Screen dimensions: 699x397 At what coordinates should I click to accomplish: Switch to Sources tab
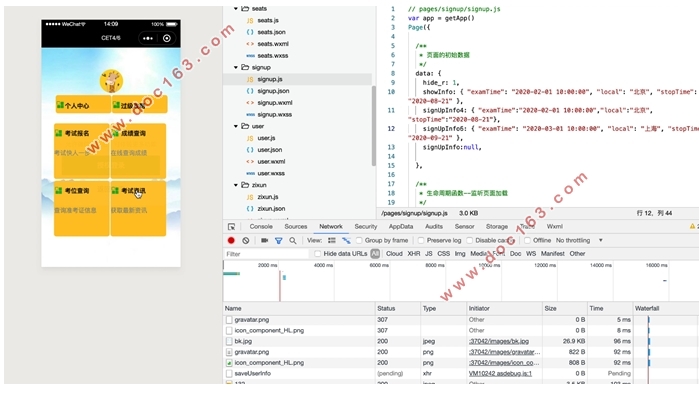pos(296,227)
